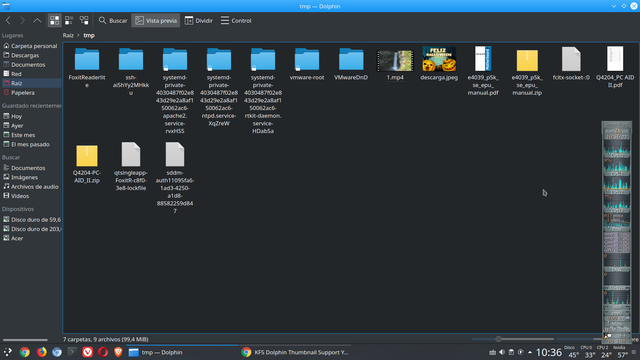The image size is (640, 360).
Task: Launch Vivaldi from the taskbar
Action: click(87, 352)
